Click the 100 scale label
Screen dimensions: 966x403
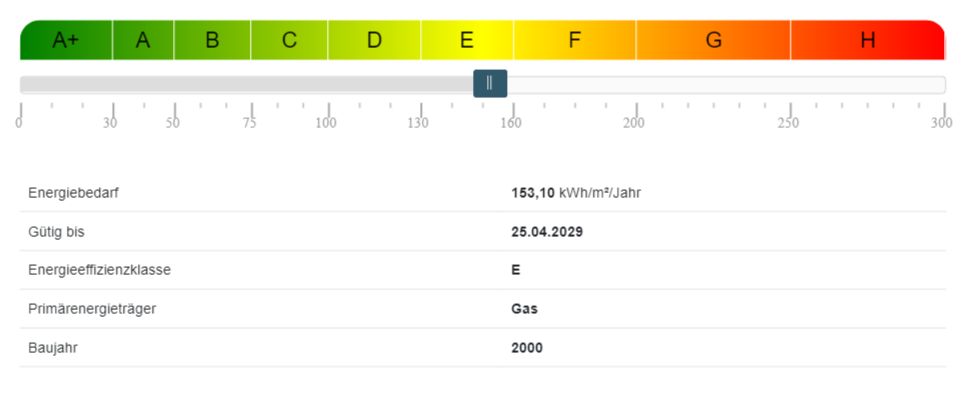[x=327, y=123]
